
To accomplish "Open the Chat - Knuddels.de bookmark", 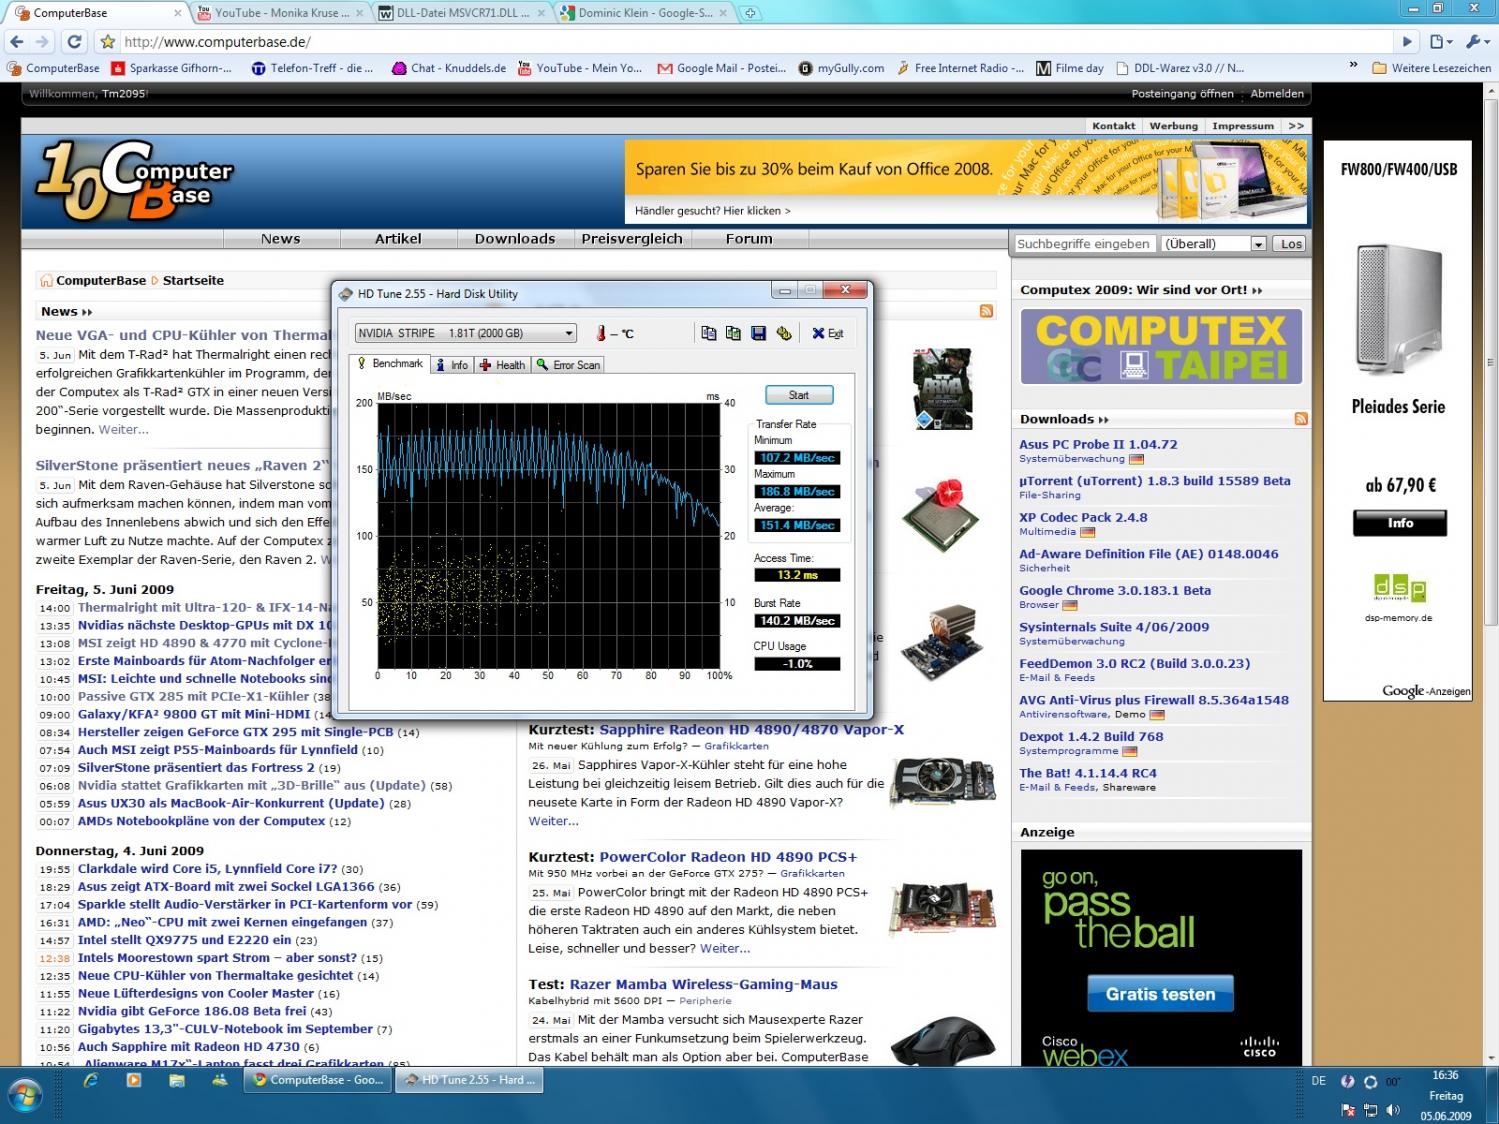I will point(449,68).
